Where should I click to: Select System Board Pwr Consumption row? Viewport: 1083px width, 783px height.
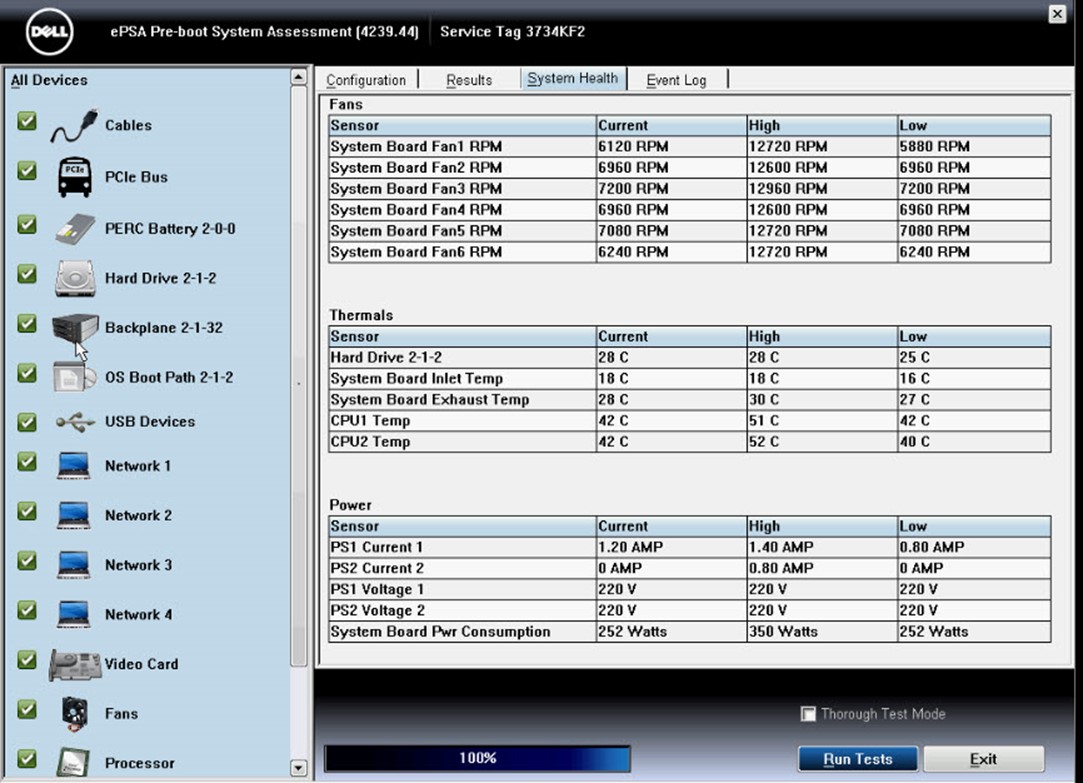coord(689,632)
